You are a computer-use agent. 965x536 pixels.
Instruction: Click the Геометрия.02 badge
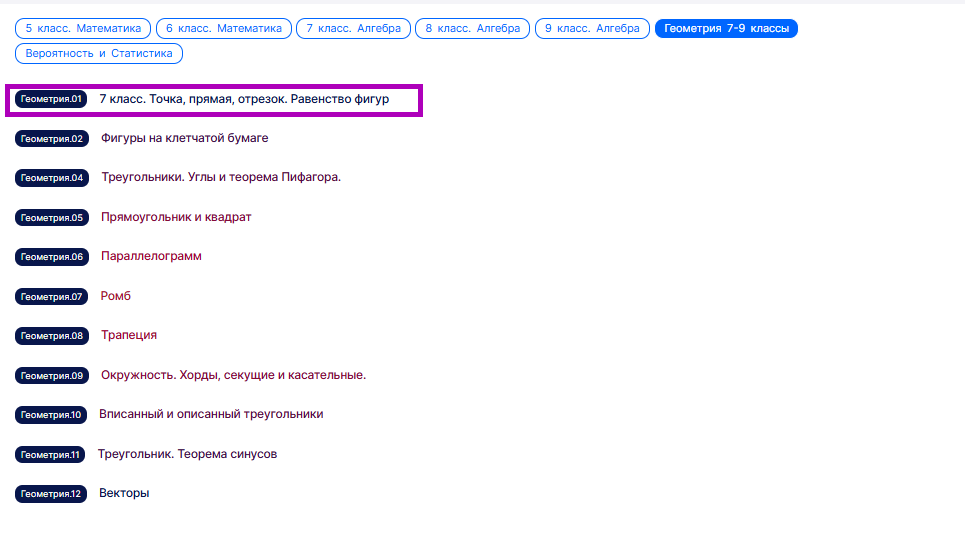pyautogui.click(x=52, y=138)
